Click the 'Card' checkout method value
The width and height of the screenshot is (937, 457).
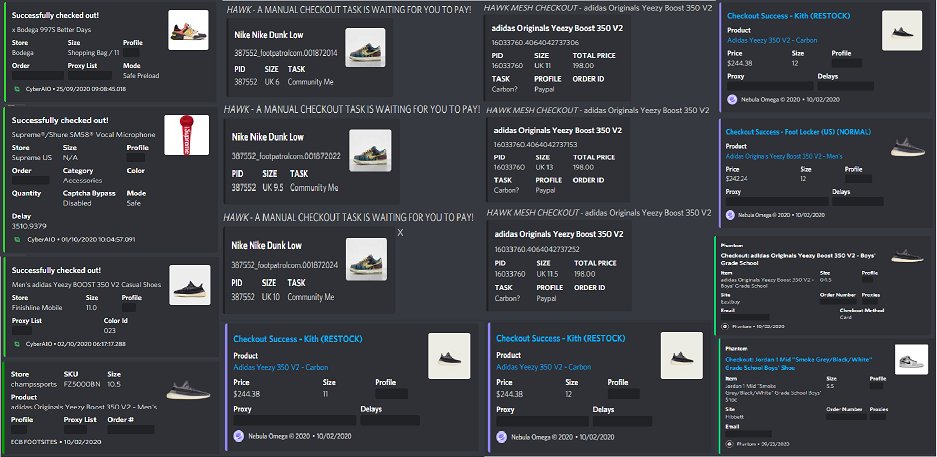(846, 317)
